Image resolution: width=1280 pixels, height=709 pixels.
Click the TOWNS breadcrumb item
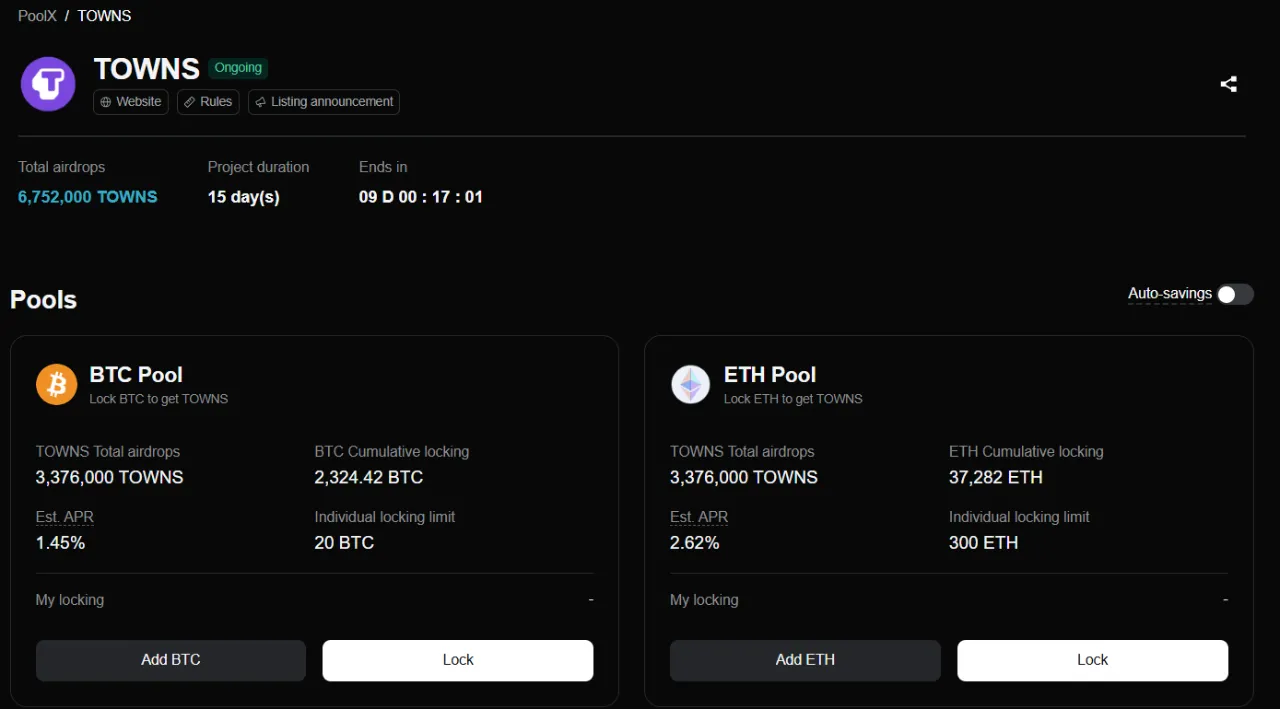pyautogui.click(x=104, y=16)
